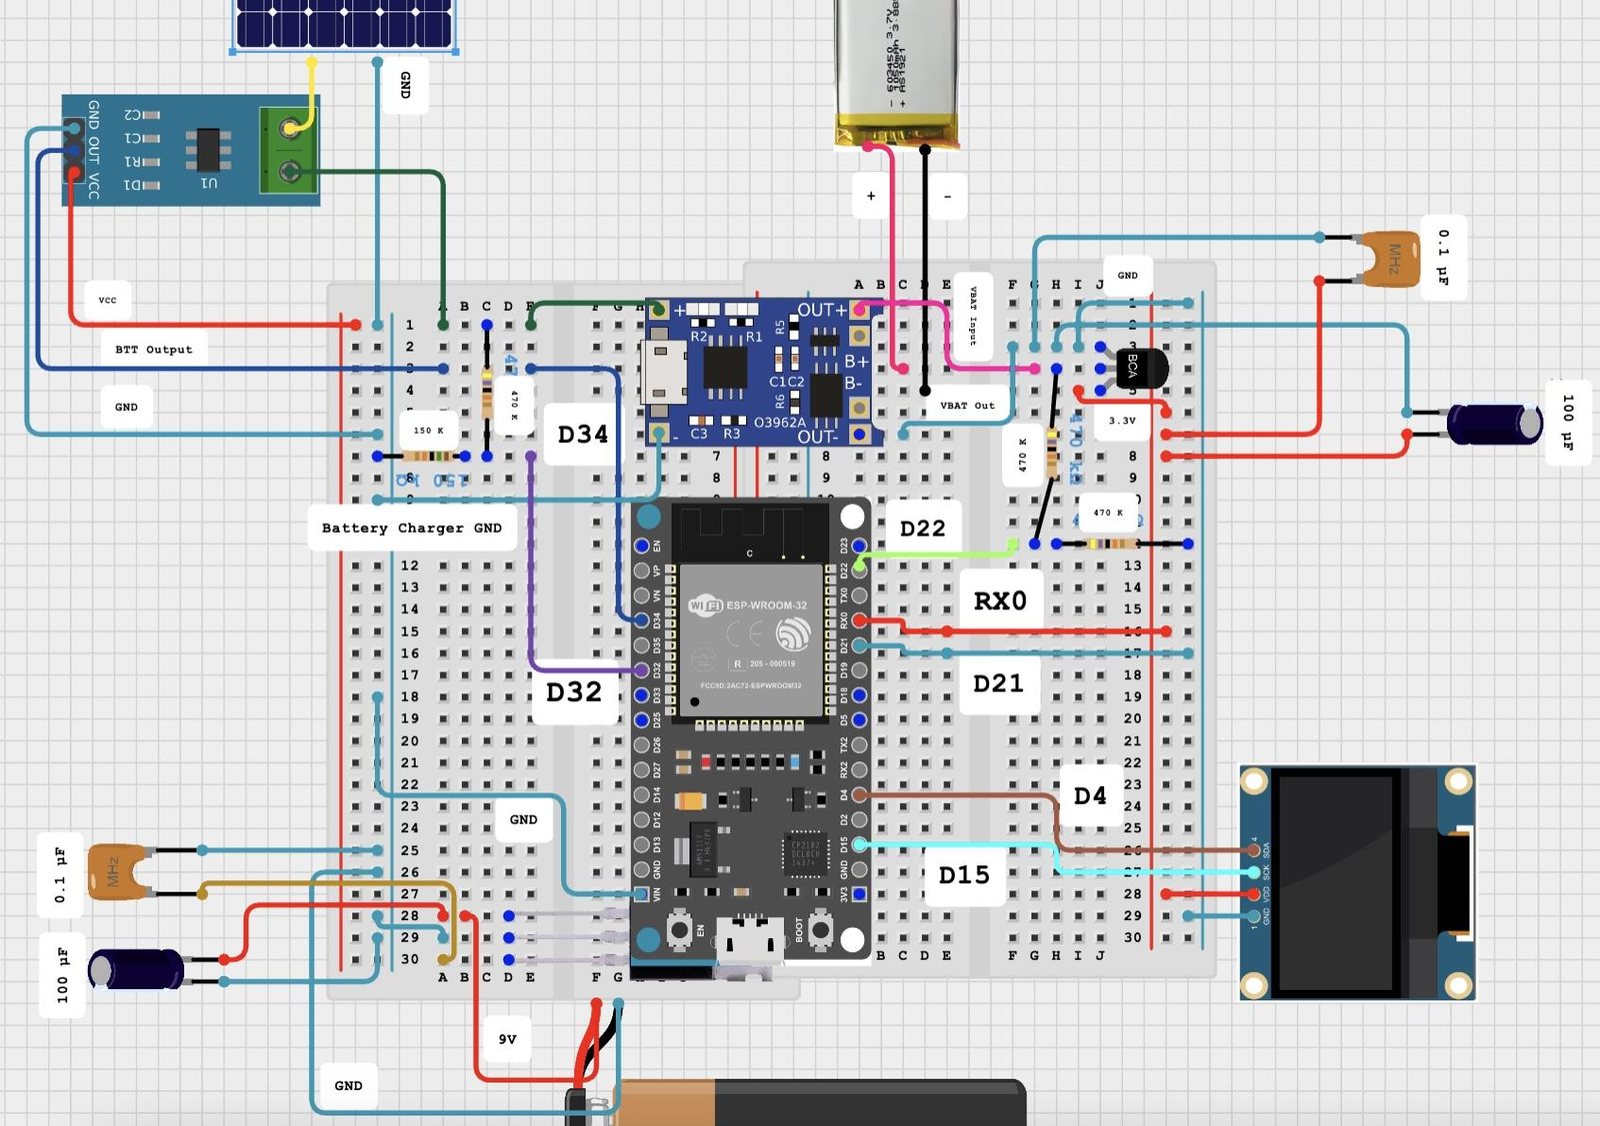This screenshot has height=1126, width=1600.
Task: Select the LiPo battery pack
Action: [x=897, y=75]
